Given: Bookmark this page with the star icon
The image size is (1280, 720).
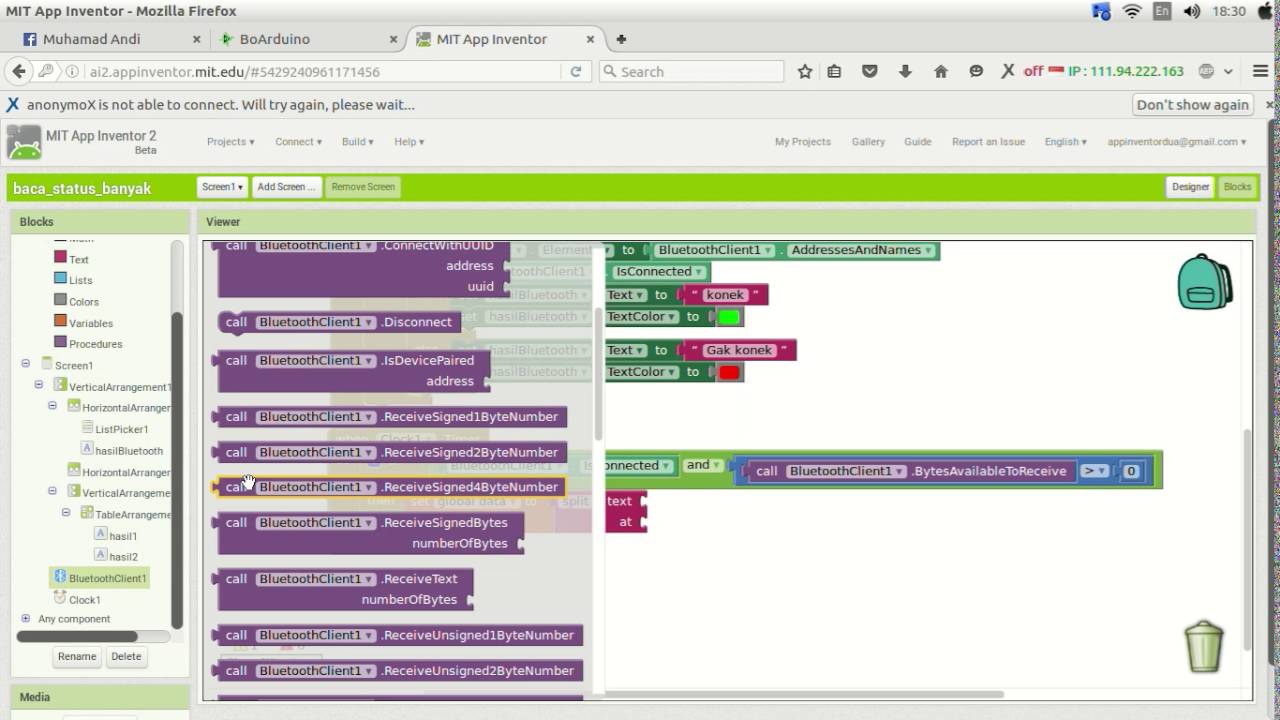Looking at the screenshot, I should tap(805, 72).
